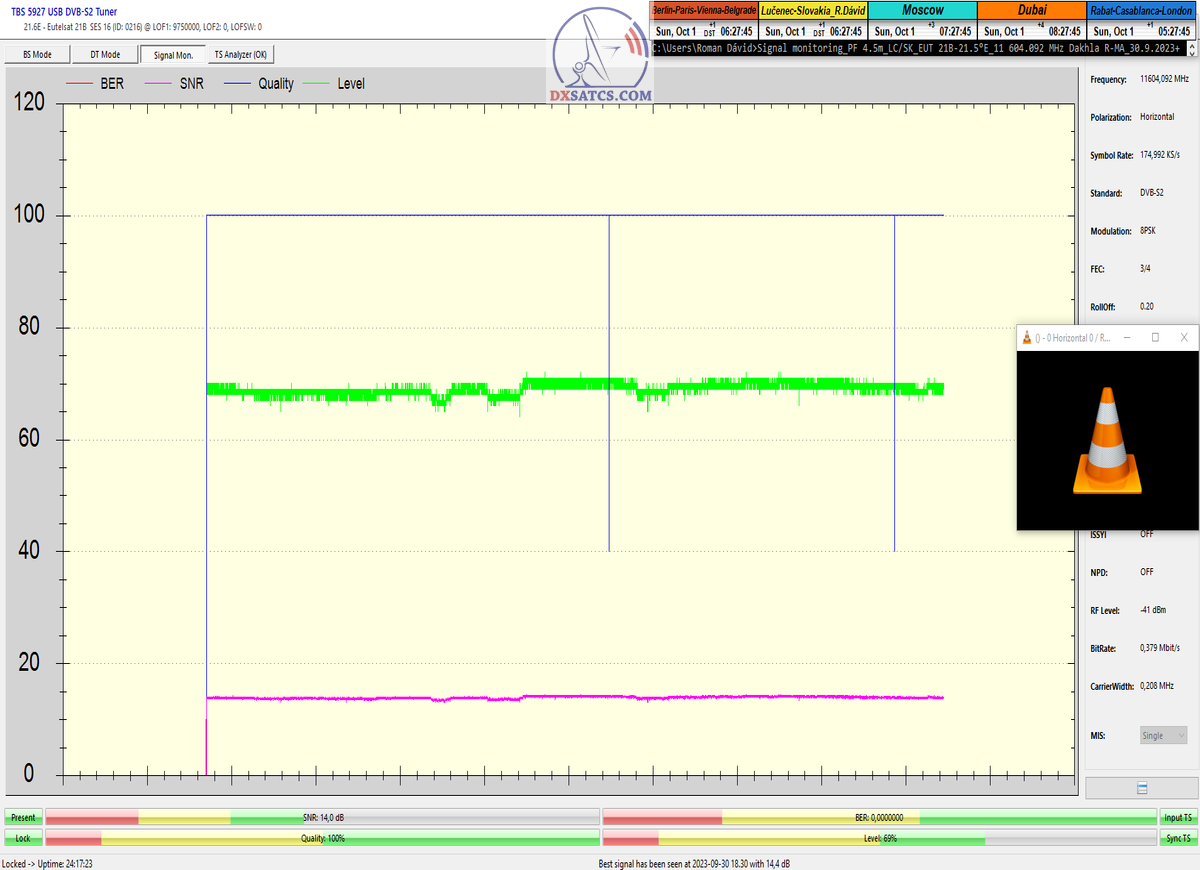Viewport: 1200px width, 870px height.
Task: Click the Present status indicator
Action: (22, 817)
